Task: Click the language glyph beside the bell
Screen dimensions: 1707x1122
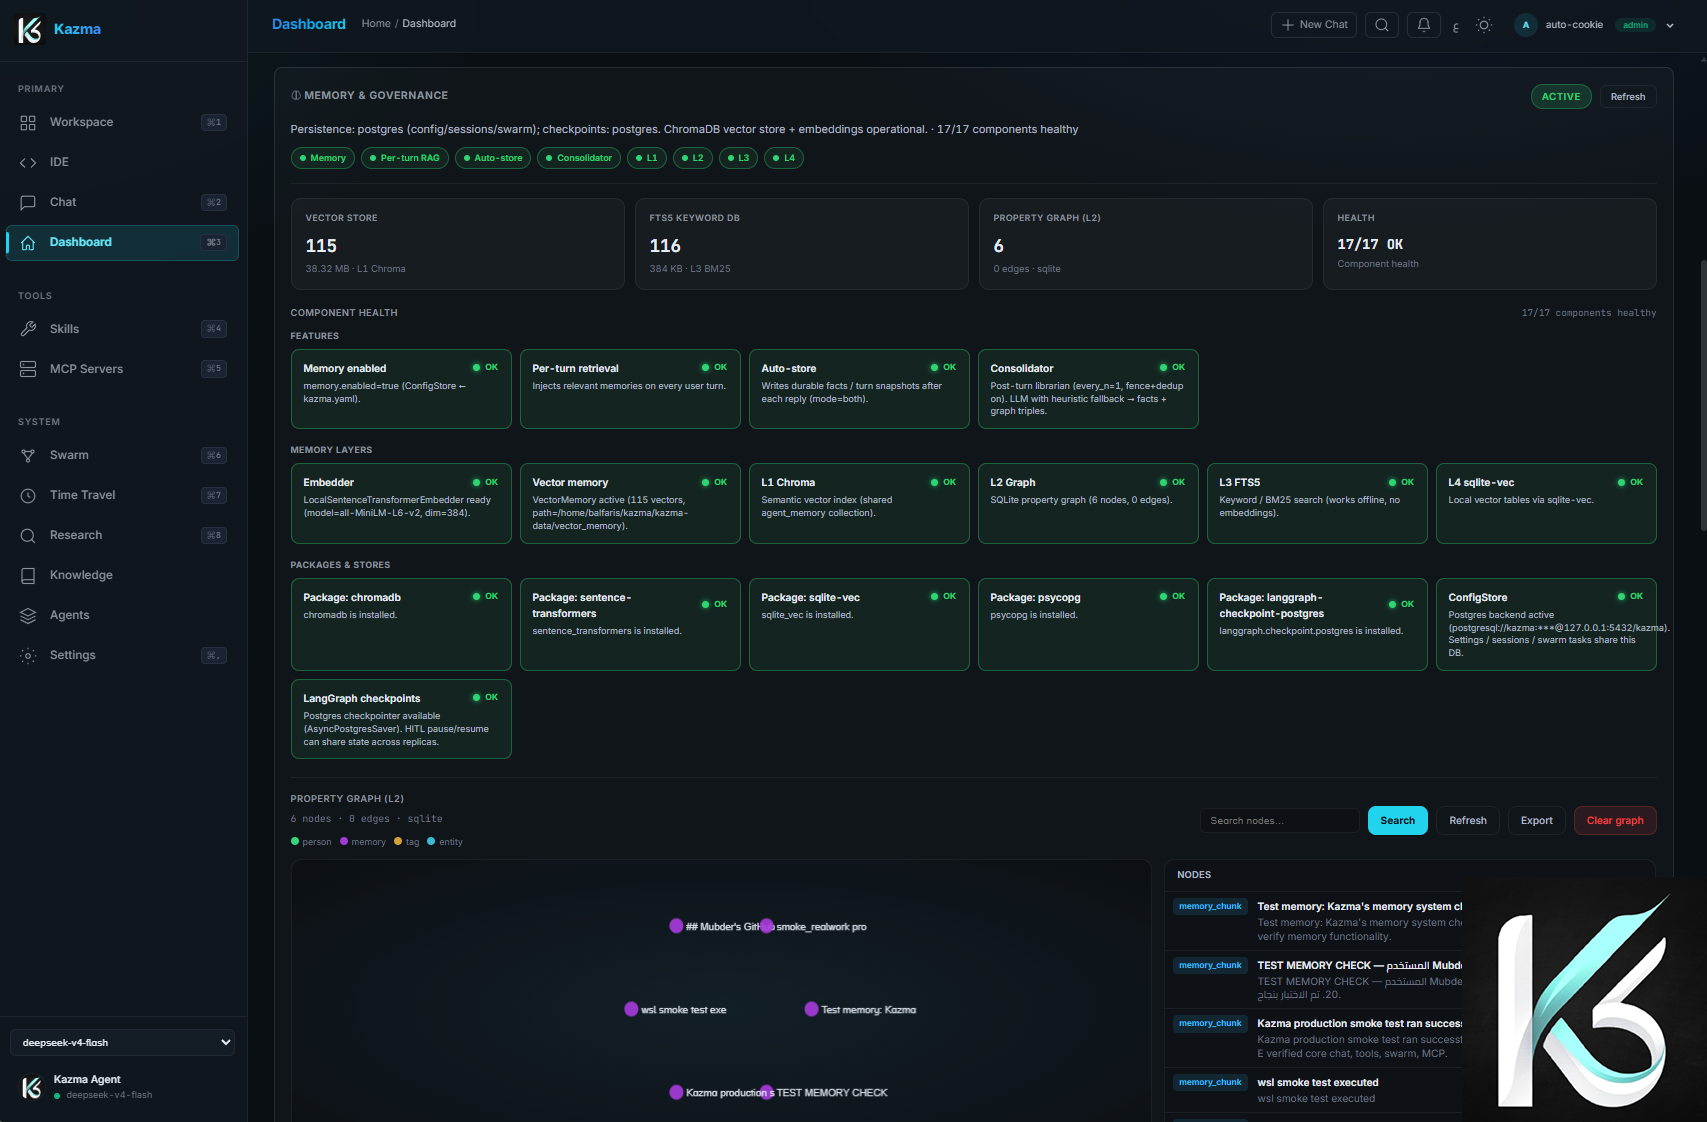Action: (x=1456, y=27)
